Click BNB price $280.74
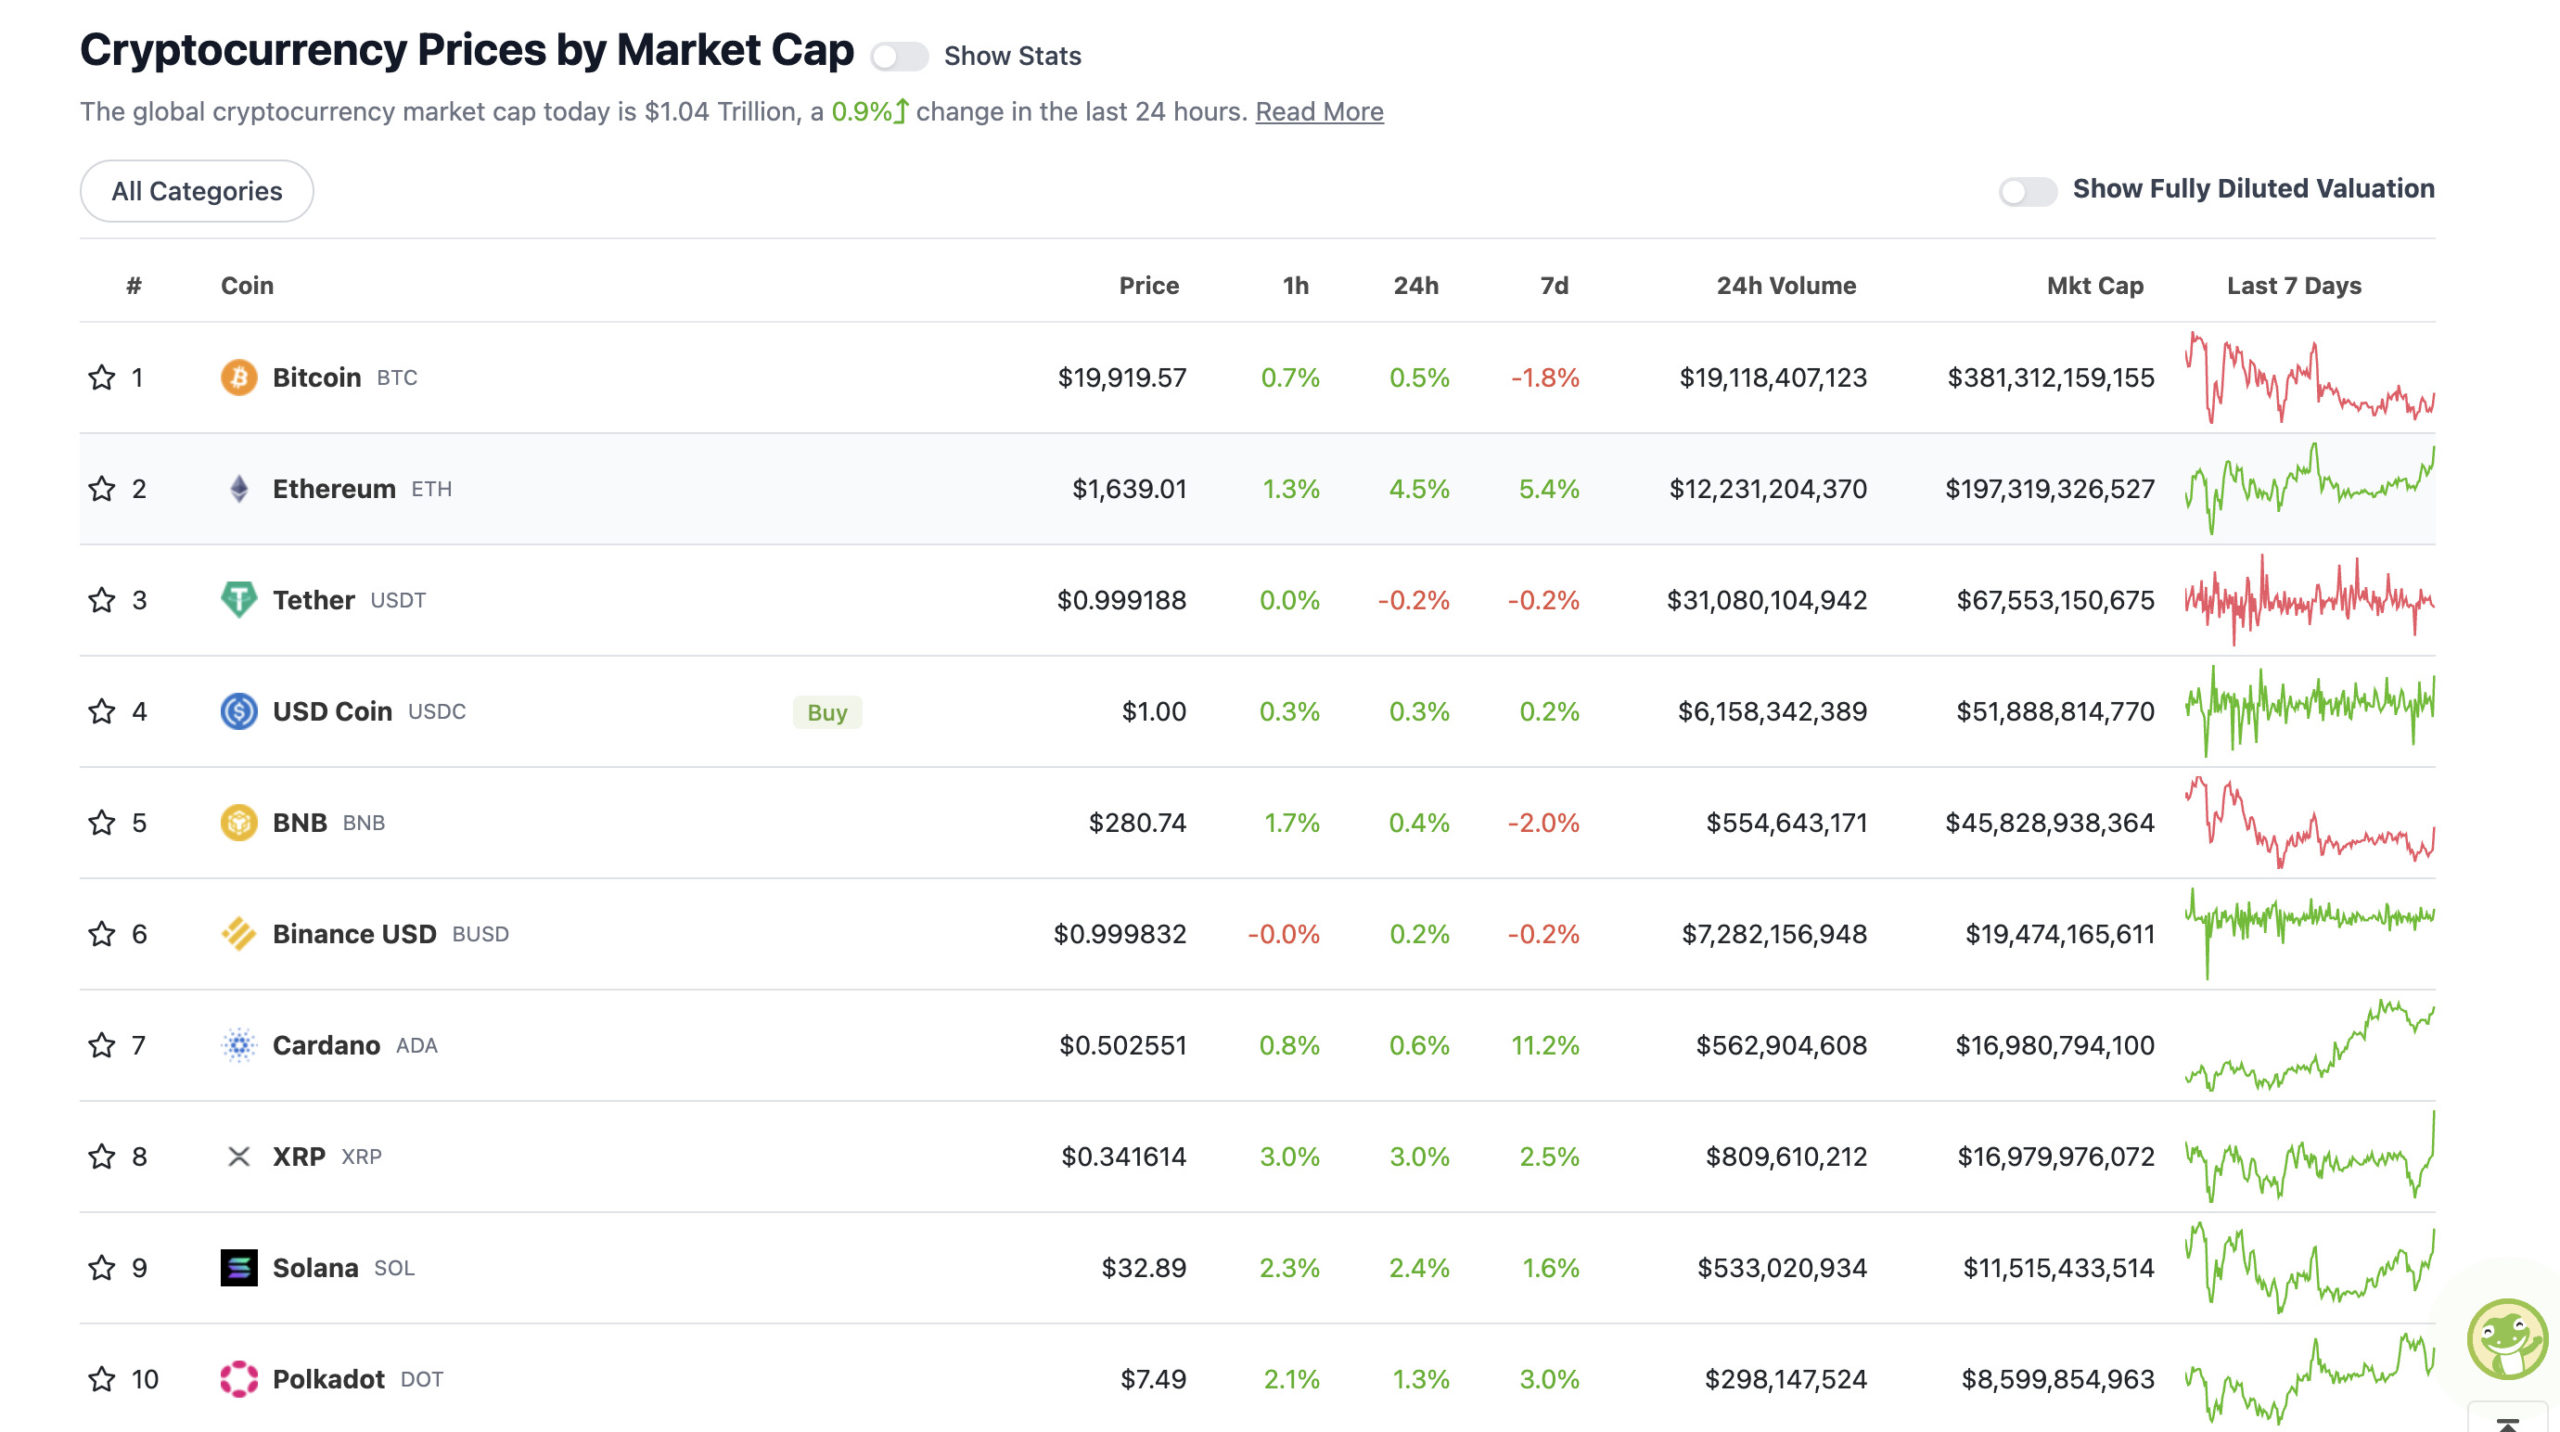The width and height of the screenshot is (2560, 1432). pos(1137,822)
